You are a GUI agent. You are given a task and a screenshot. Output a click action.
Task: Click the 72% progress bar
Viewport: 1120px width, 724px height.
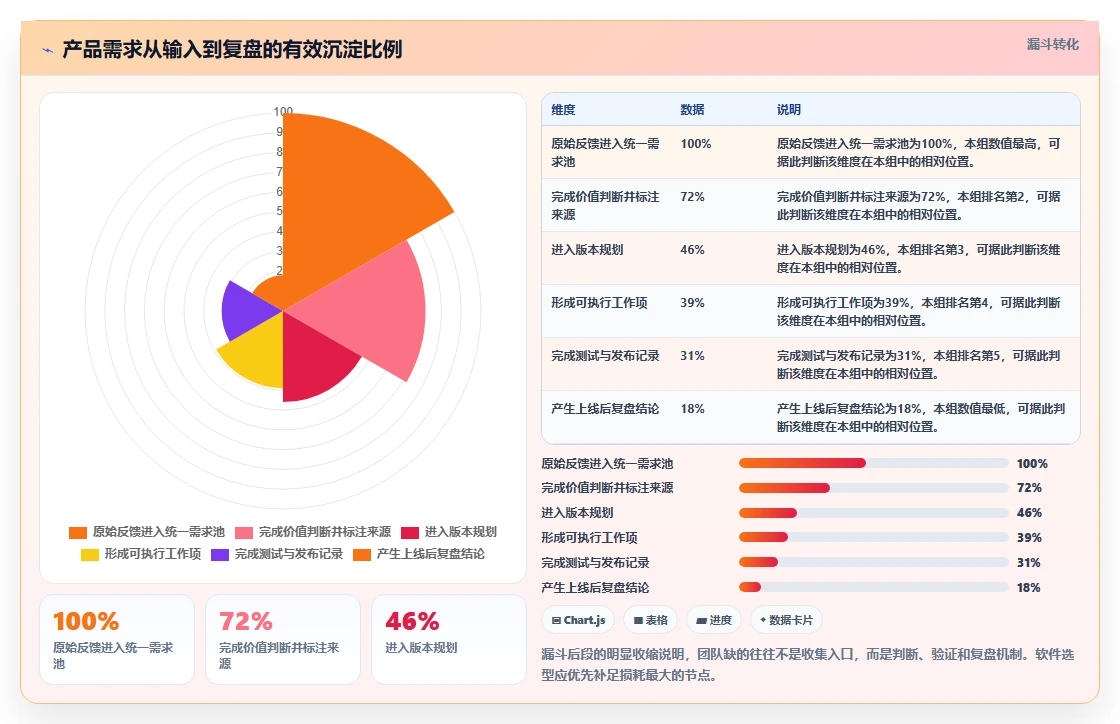point(874,488)
